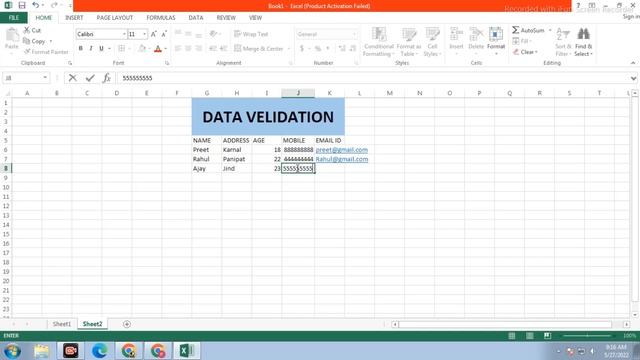Switch to the REVIEW tab
The image size is (640, 360).
[226, 18]
